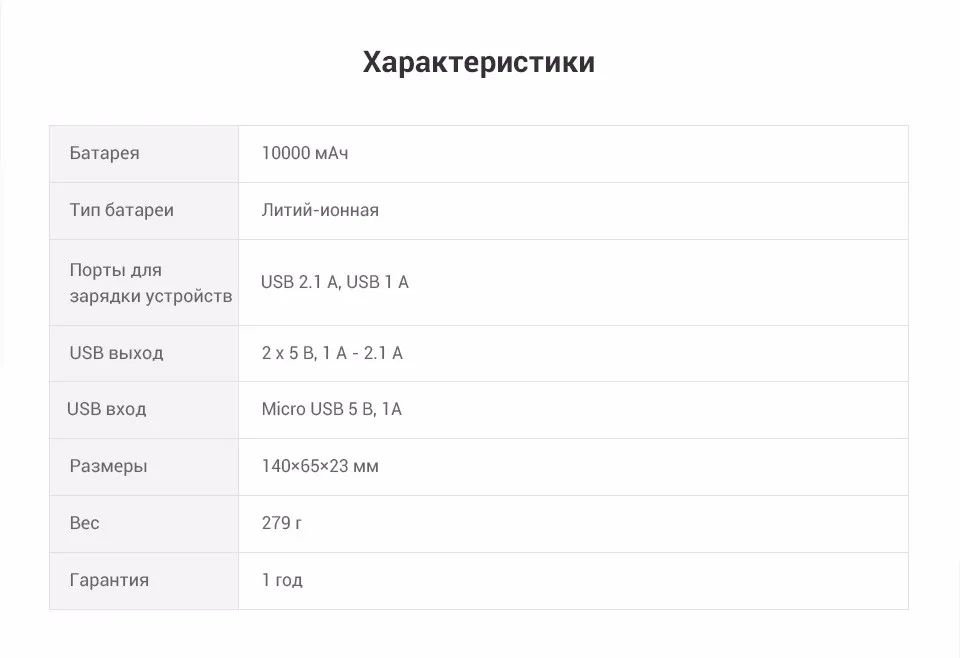Click the empty area in Гарантия value row
Image resolution: width=960 pixels, height=658 pixels.
[x=605, y=581]
